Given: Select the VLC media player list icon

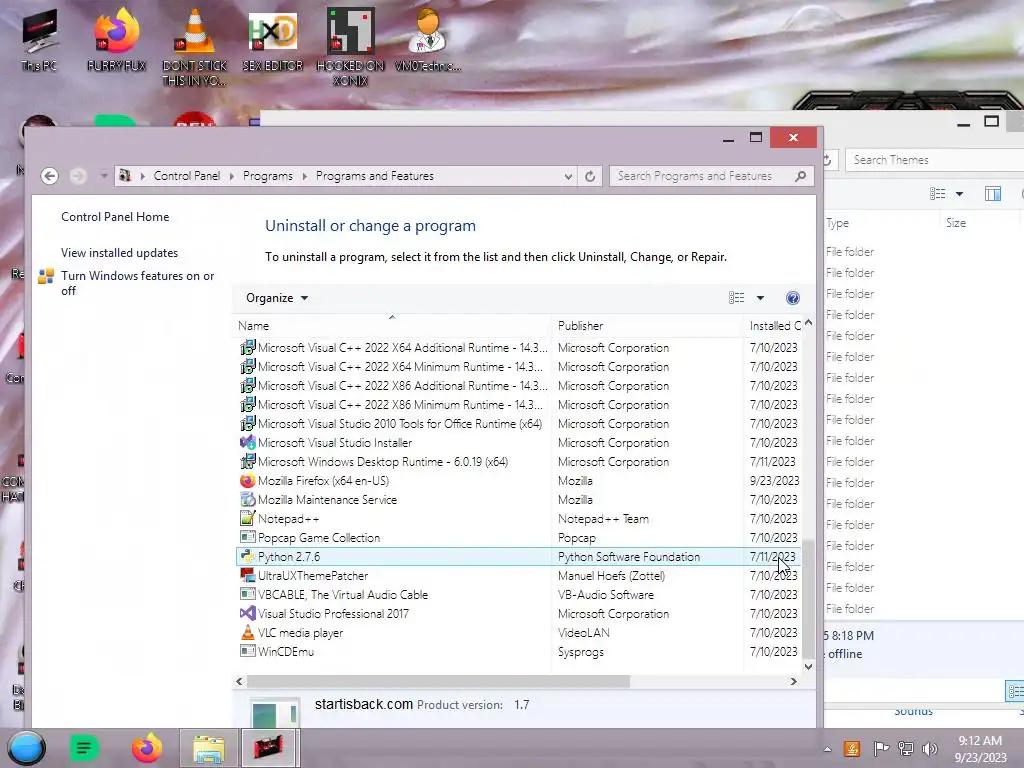Looking at the screenshot, I should 248,632.
